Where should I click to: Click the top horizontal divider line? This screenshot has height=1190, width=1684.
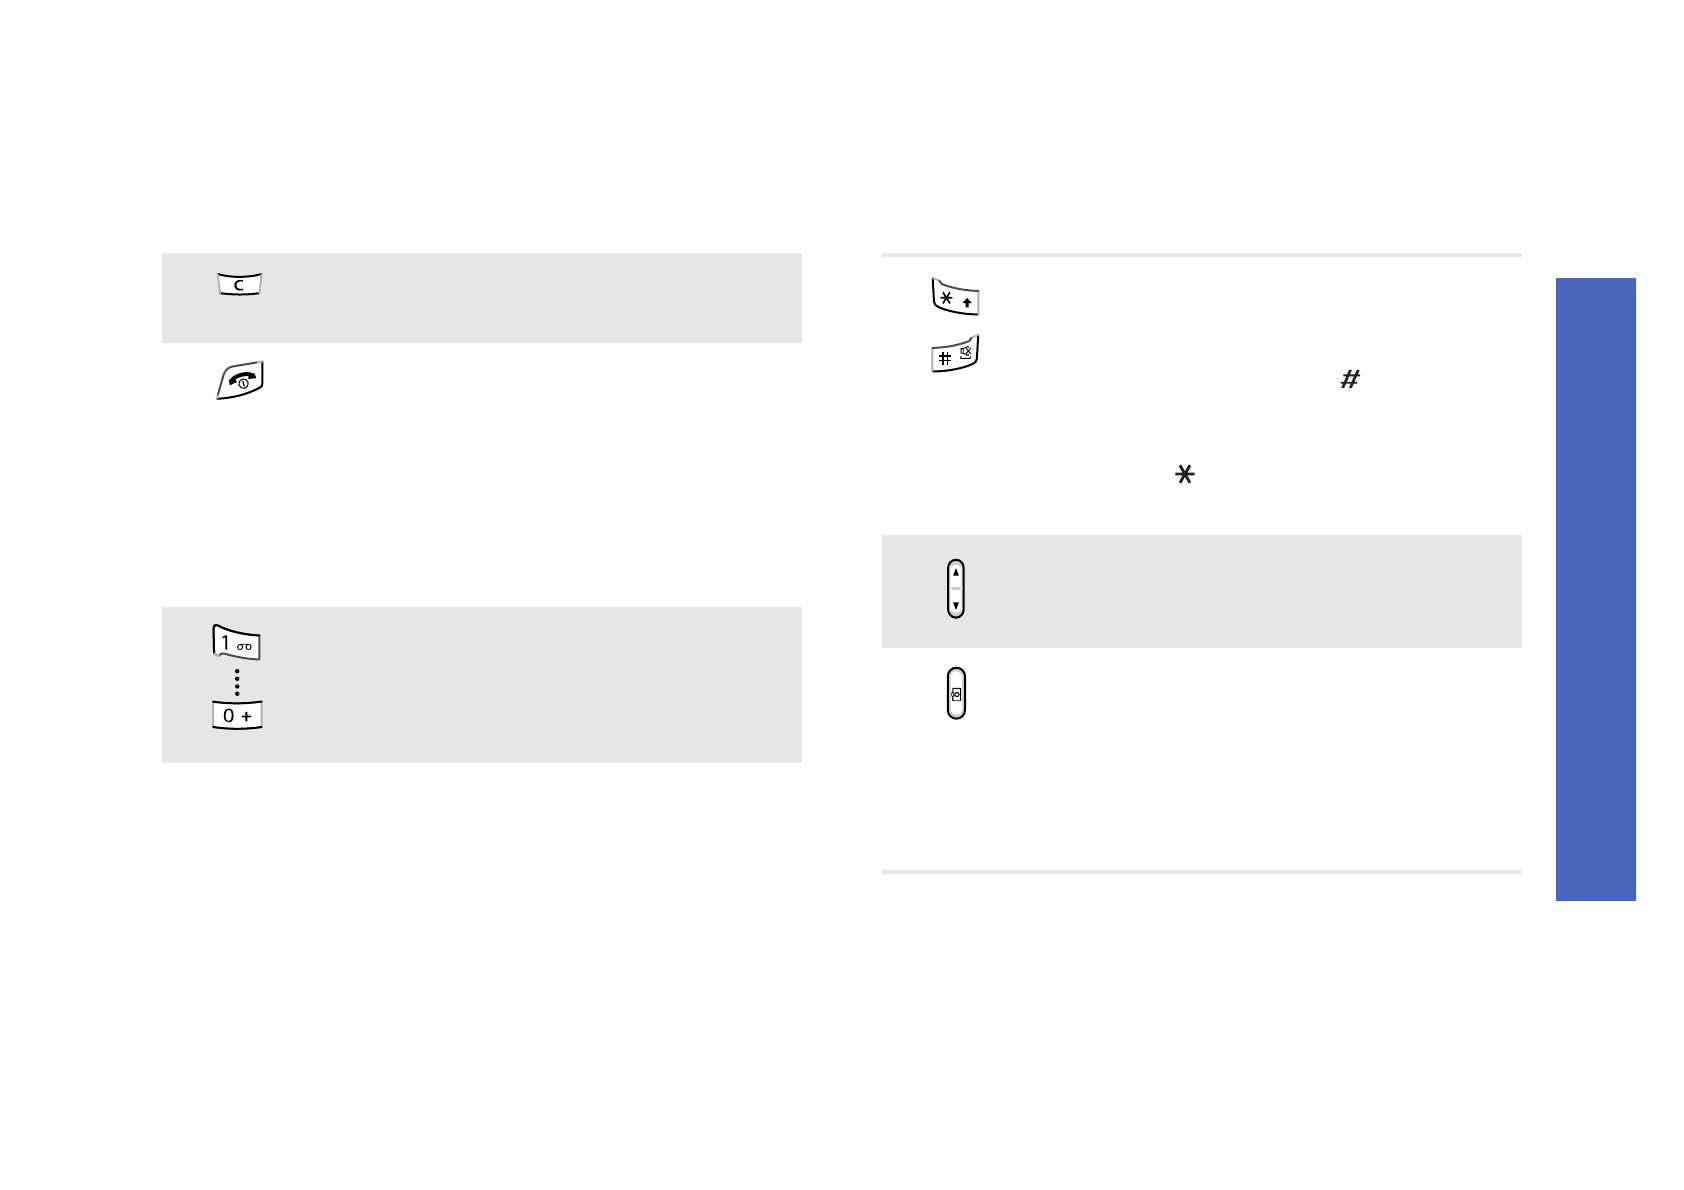click(x=1201, y=255)
